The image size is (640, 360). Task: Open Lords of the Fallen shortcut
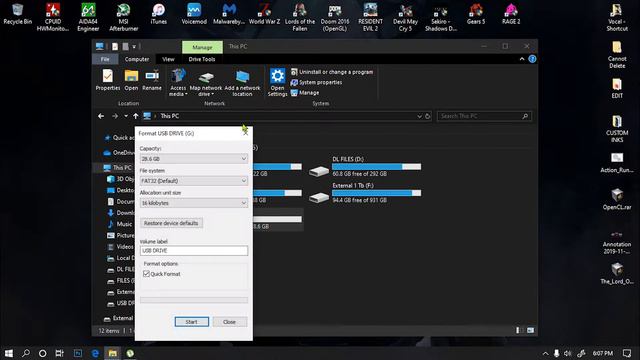coord(300,17)
